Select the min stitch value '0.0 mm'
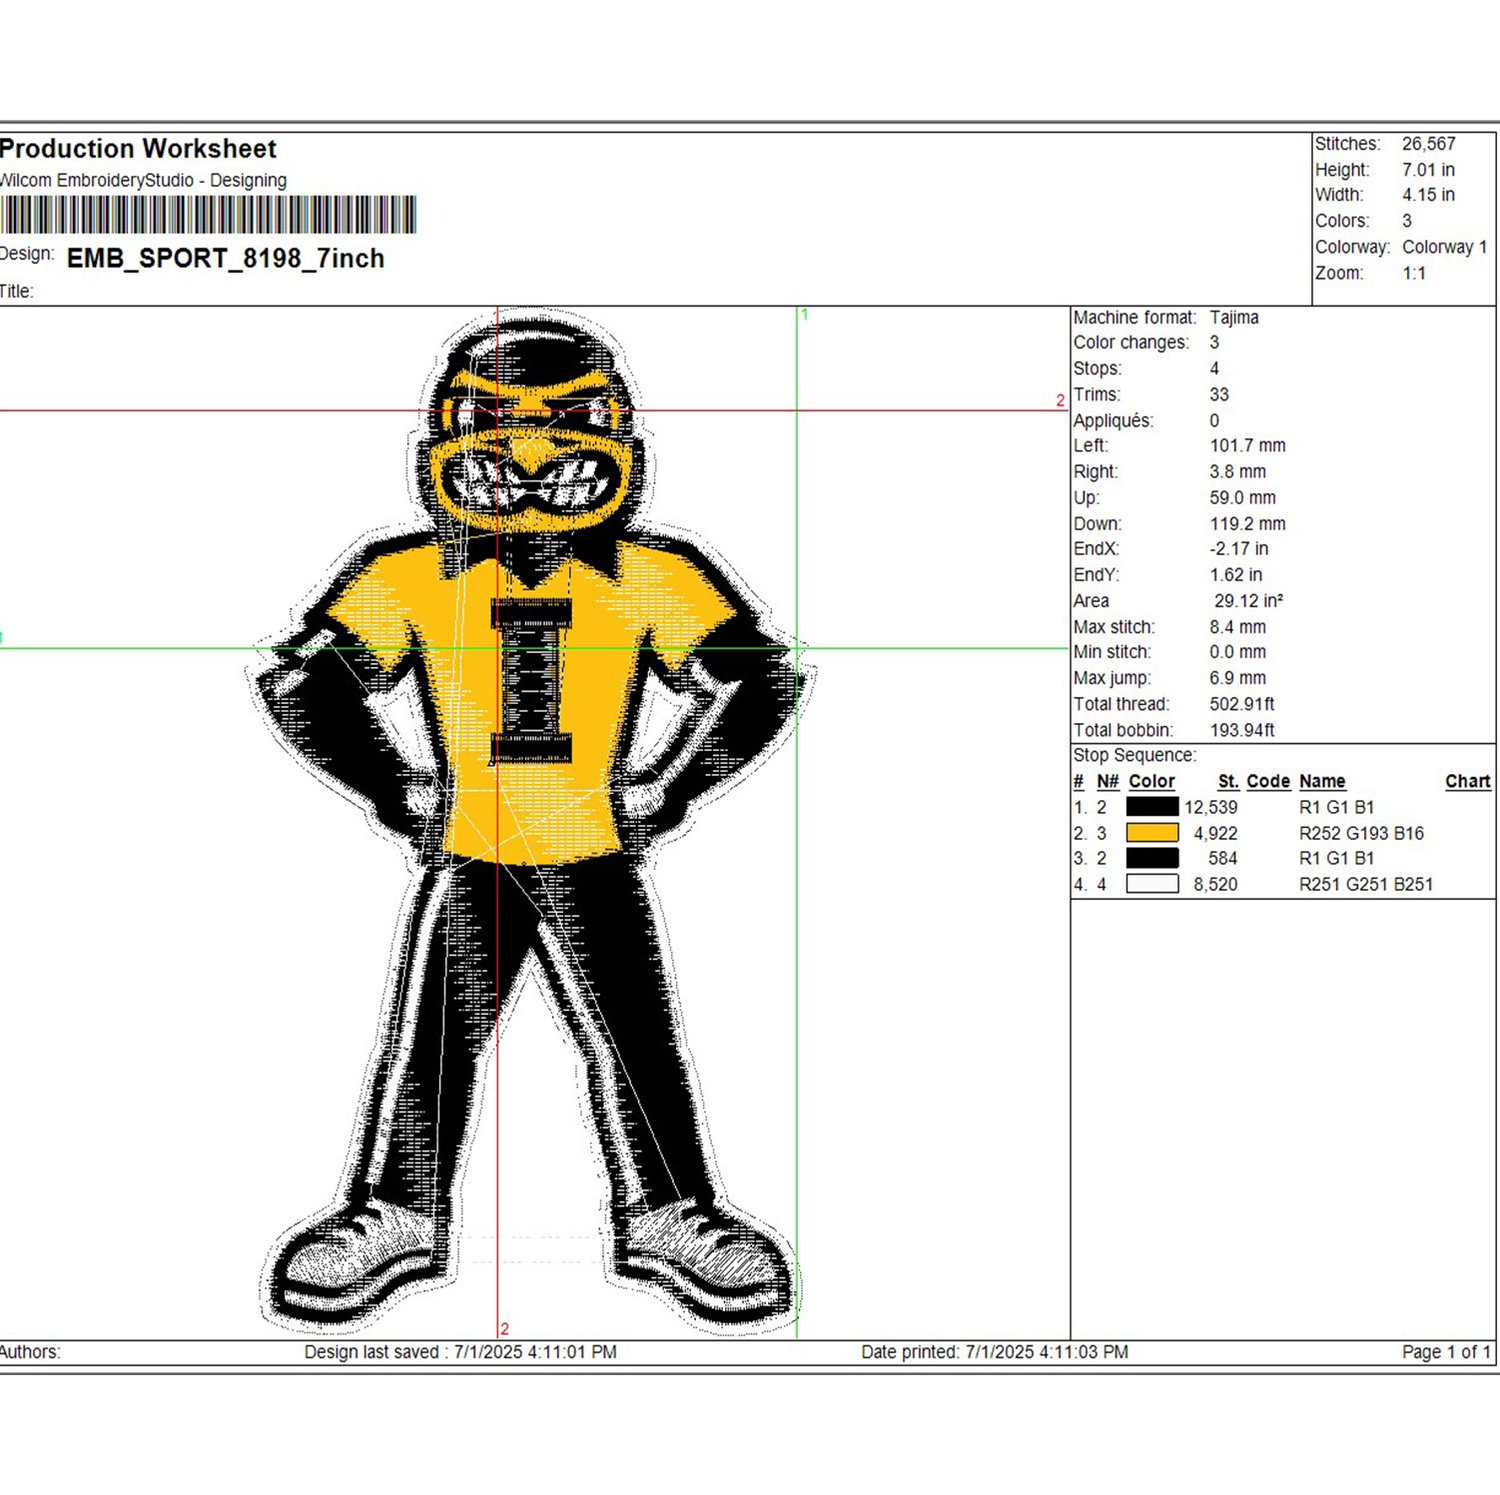The height and width of the screenshot is (1495, 1500). [1237, 651]
